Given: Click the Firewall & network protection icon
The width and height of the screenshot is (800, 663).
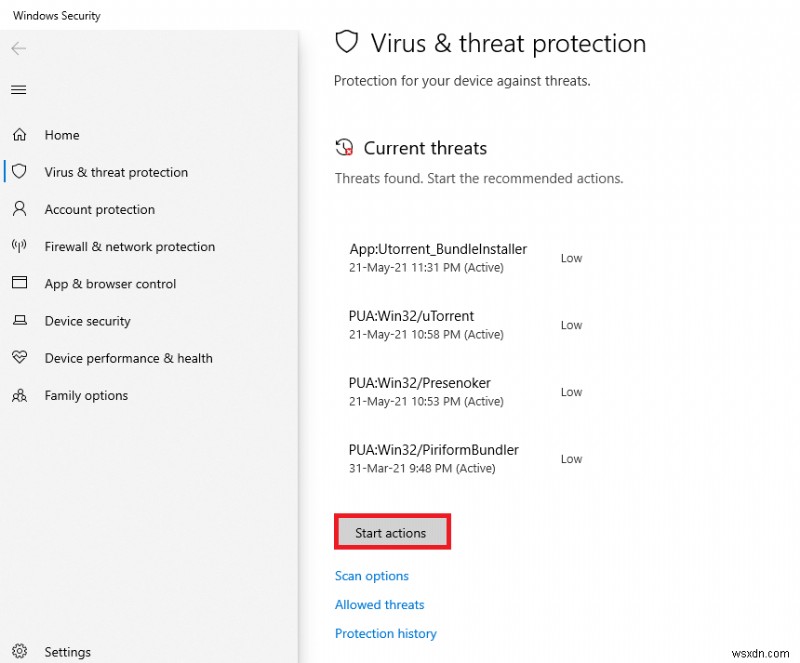Looking at the screenshot, I should coord(20,246).
